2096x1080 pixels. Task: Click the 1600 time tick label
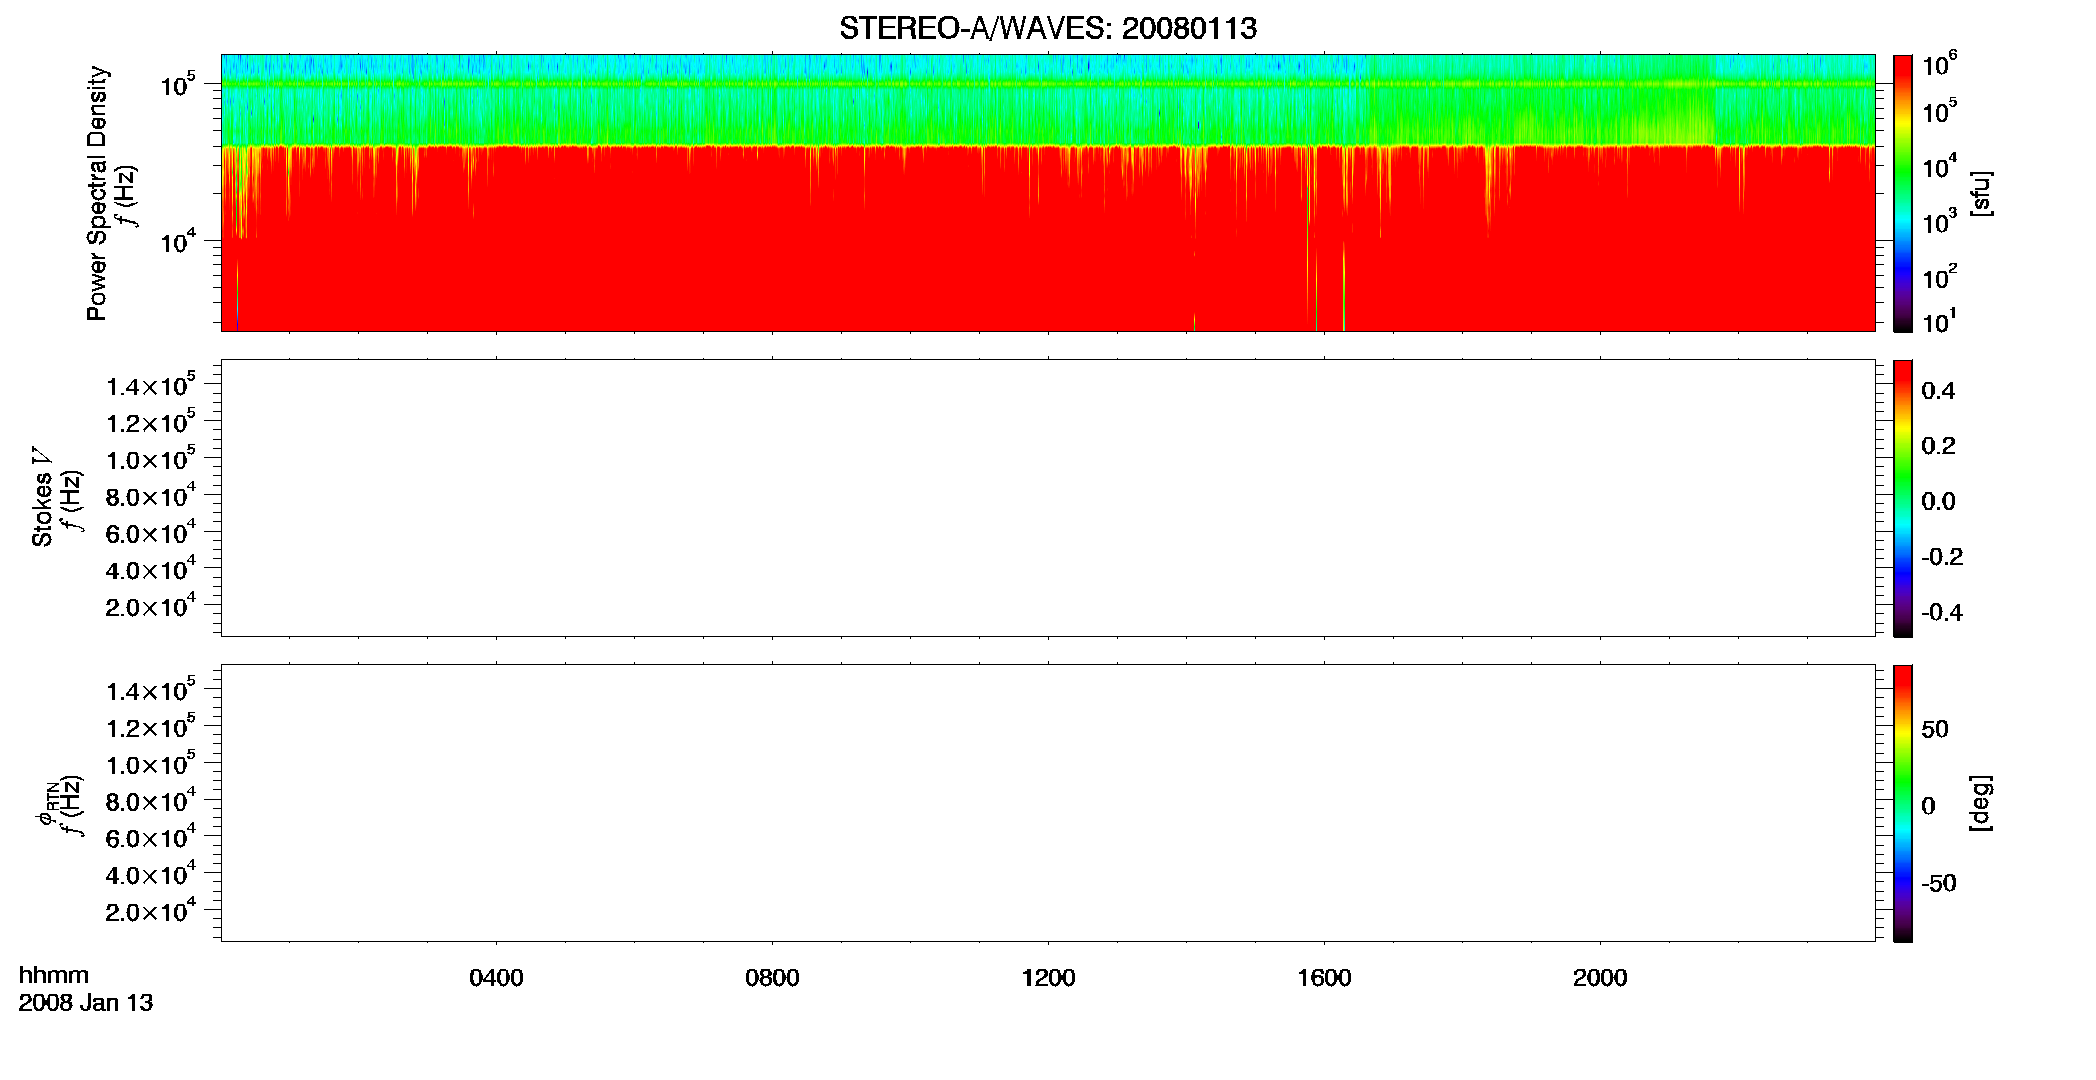pyautogui.click(x=1324, y=978)
